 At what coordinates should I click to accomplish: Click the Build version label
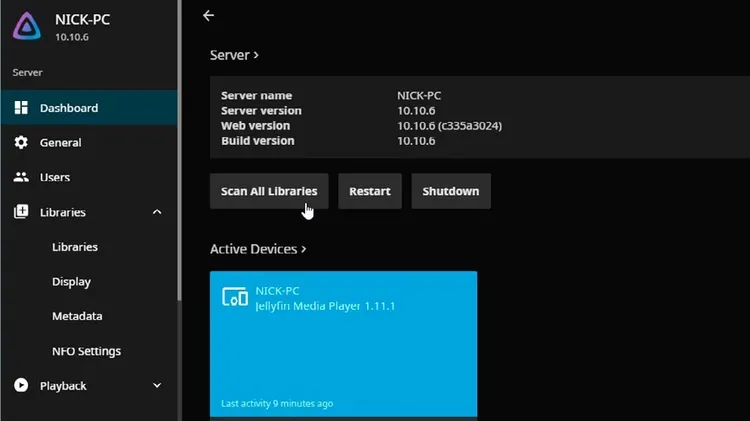coord(258,141)
